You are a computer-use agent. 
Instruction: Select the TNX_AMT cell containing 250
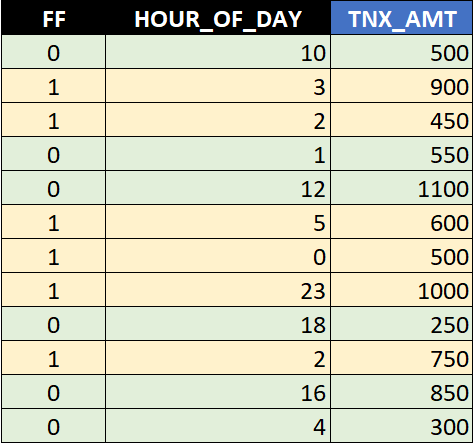point(402,324)
